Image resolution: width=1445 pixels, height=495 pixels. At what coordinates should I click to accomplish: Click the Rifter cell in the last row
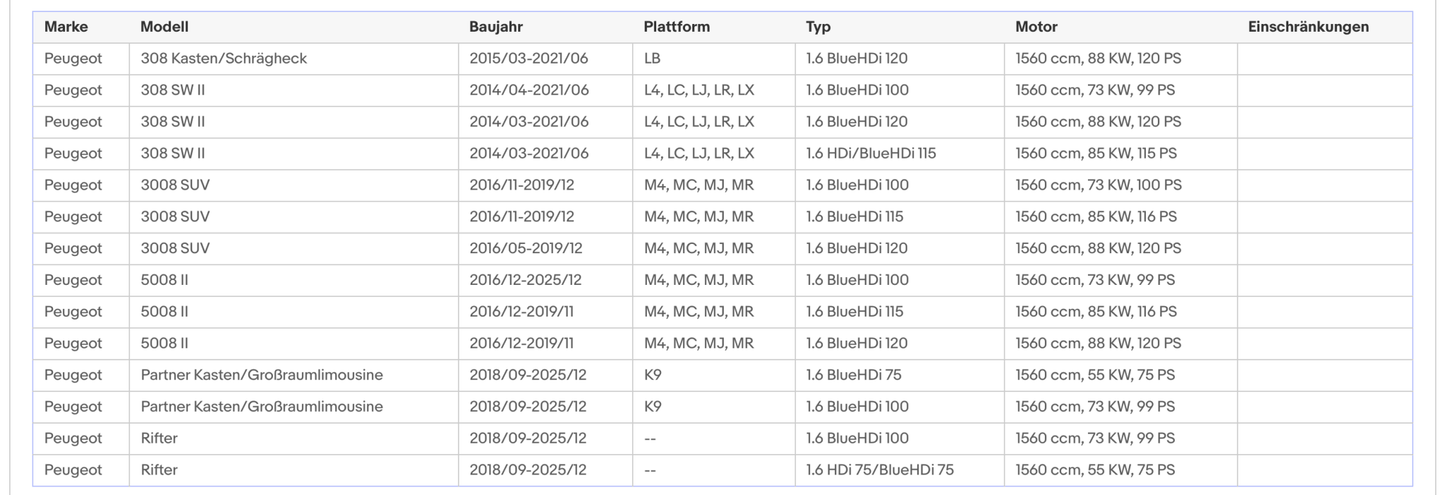click(159, 470)
